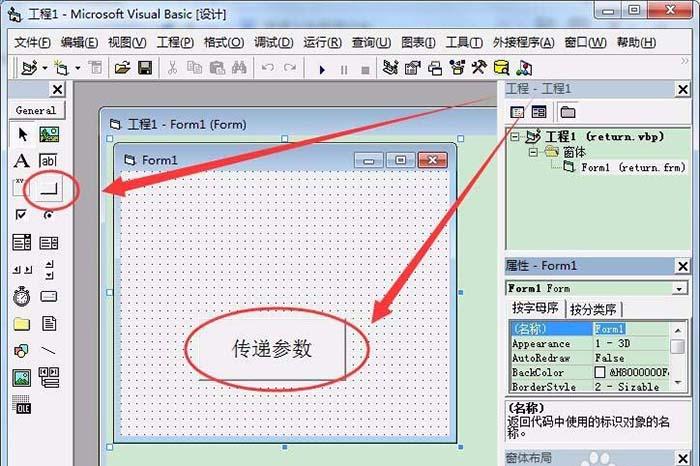Select the CommandButton control tool

pyautogui.click(x=49, y=189)
